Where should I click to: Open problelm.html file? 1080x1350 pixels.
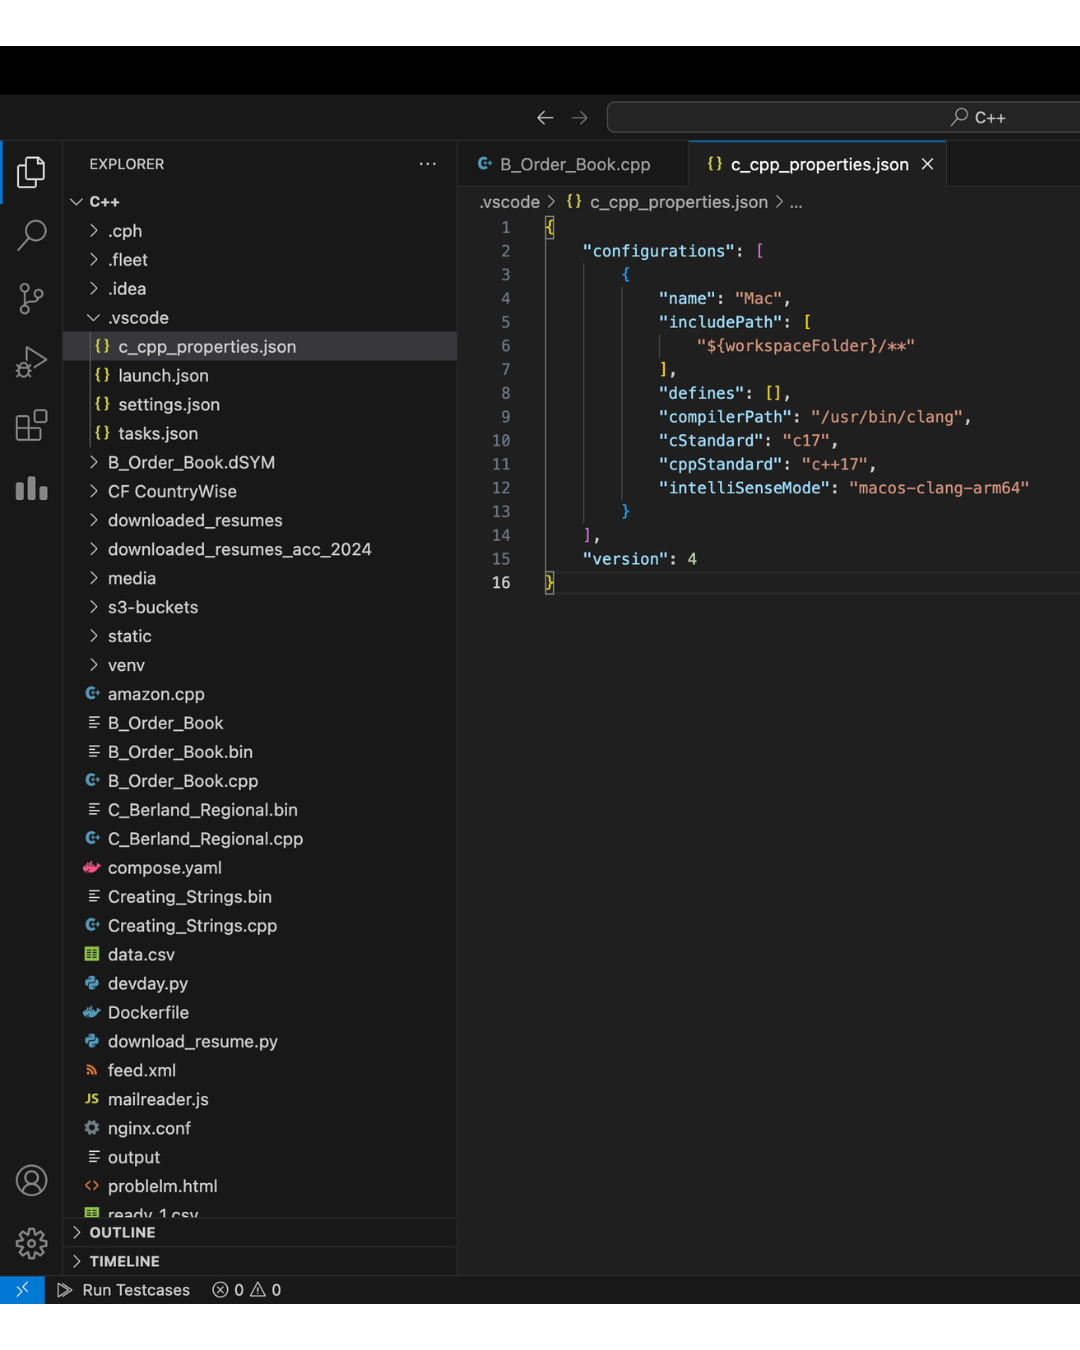(260, 1188)
